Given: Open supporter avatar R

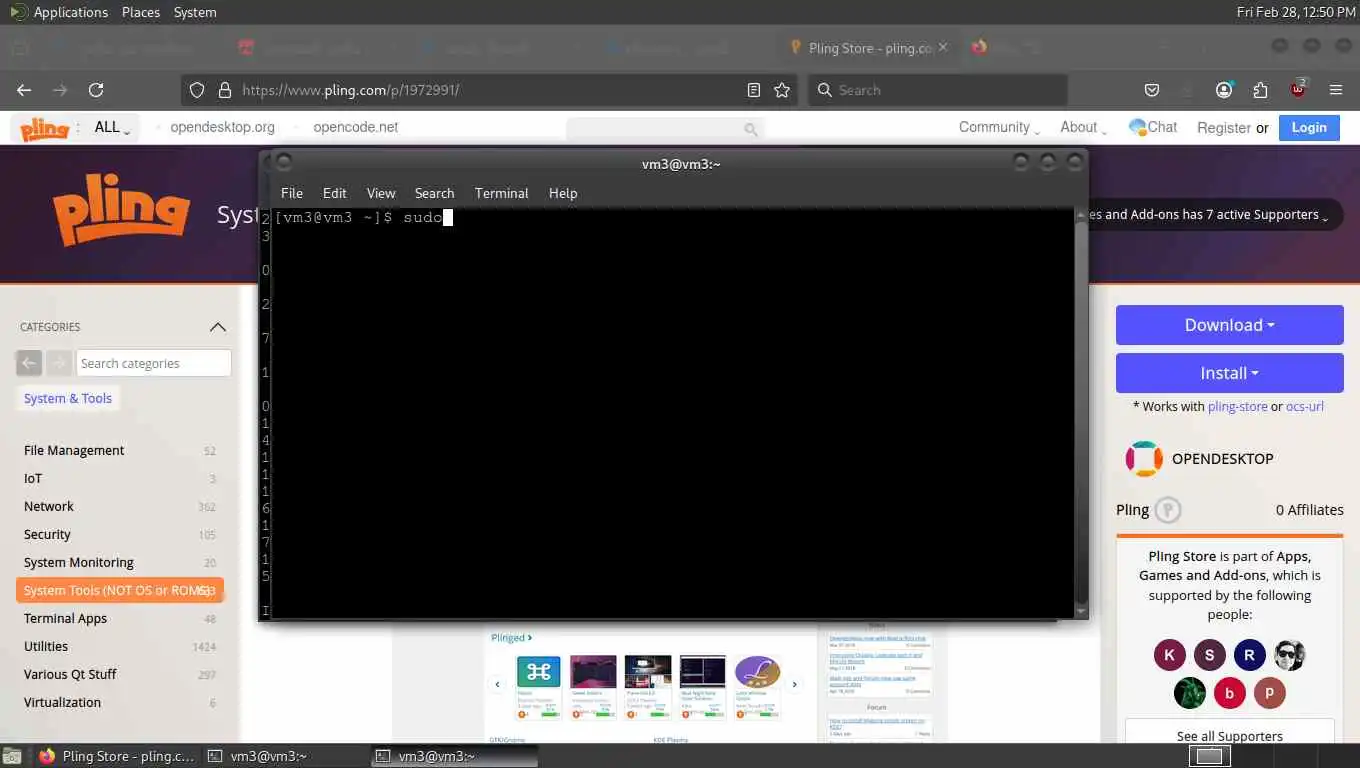Looking at the screenshot, I should tap(1249, 656).
